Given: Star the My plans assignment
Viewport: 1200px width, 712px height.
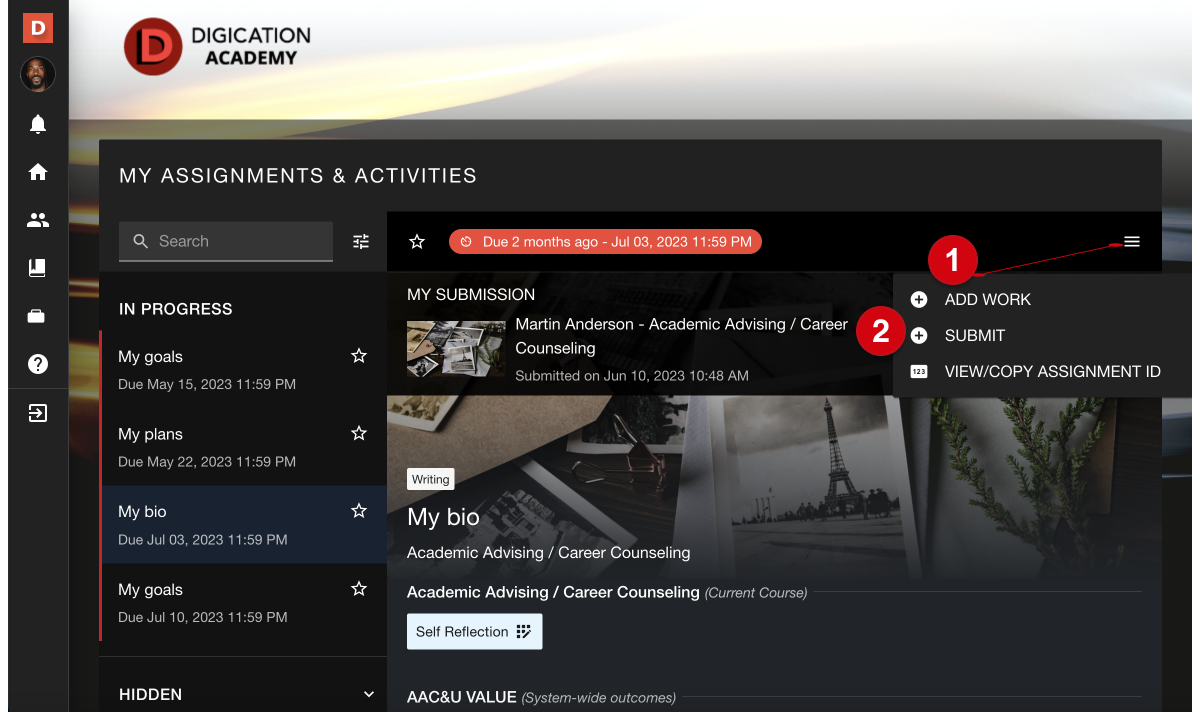Looking at the screenshot, I should click(x=359, y=434).
